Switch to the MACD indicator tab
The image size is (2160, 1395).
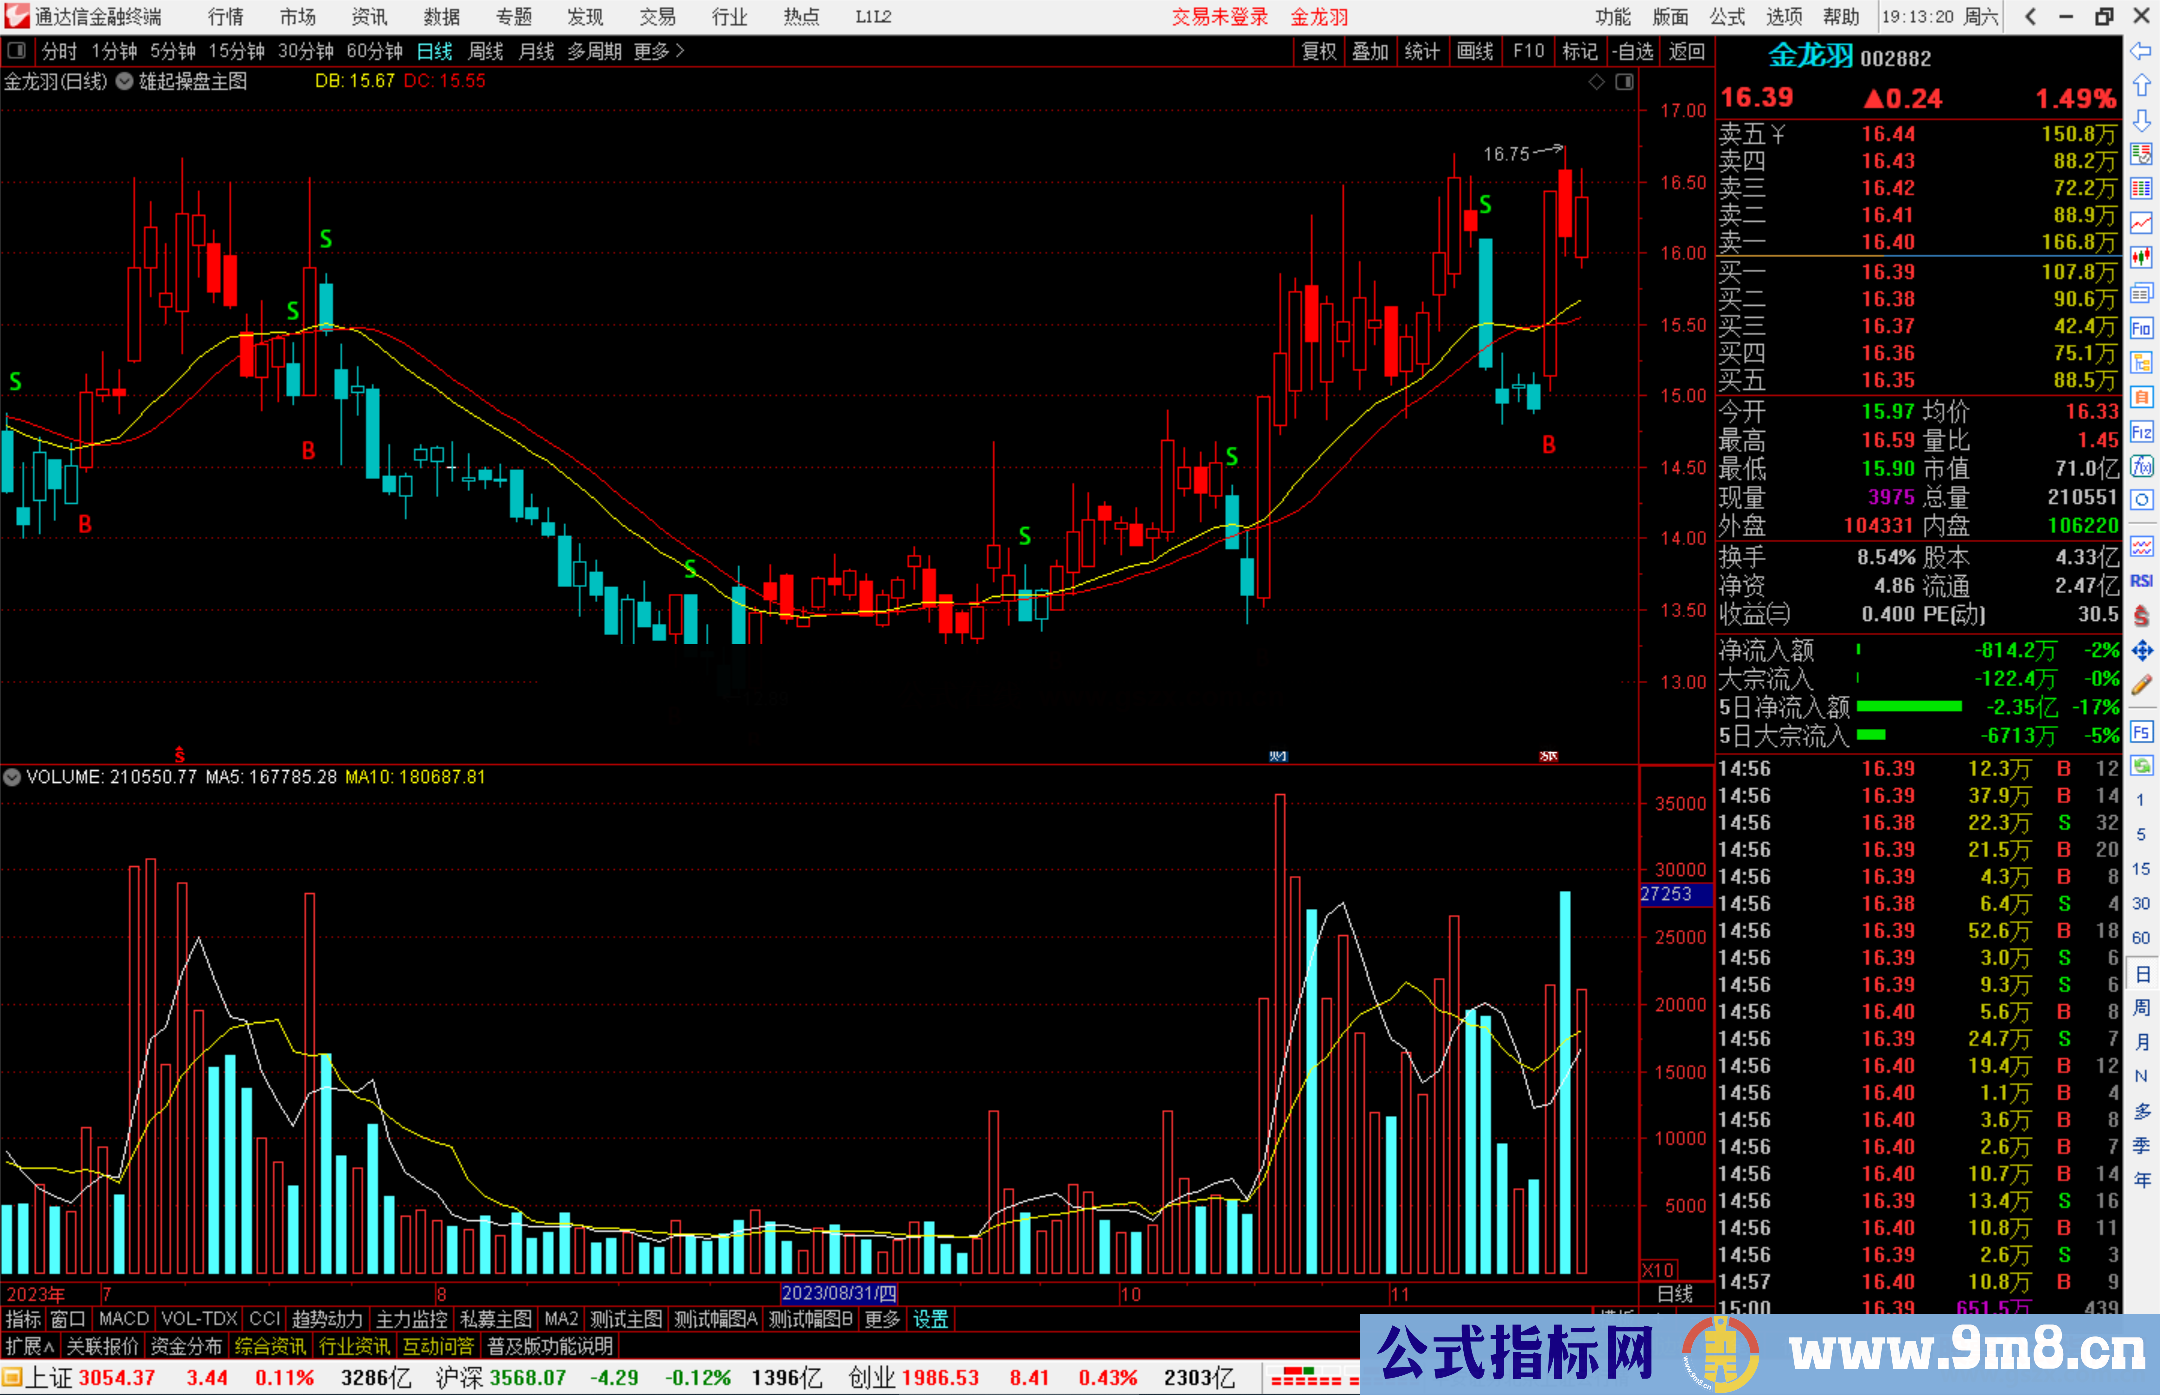click(123, 1319)
